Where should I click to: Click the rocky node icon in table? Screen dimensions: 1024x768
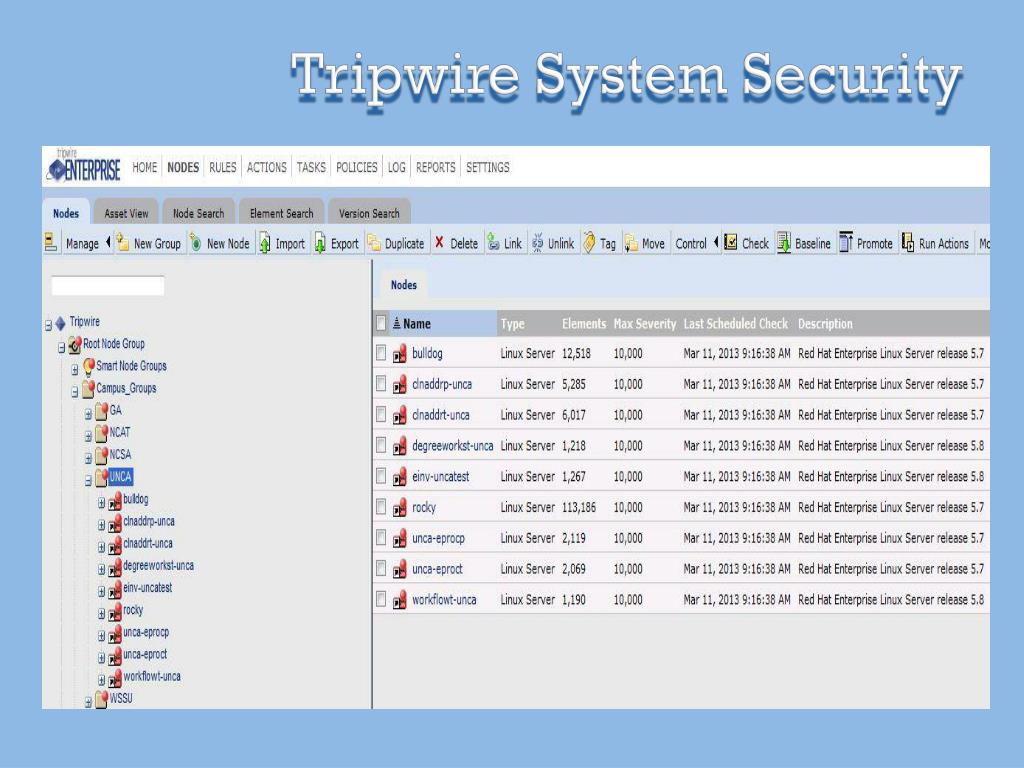400,508
